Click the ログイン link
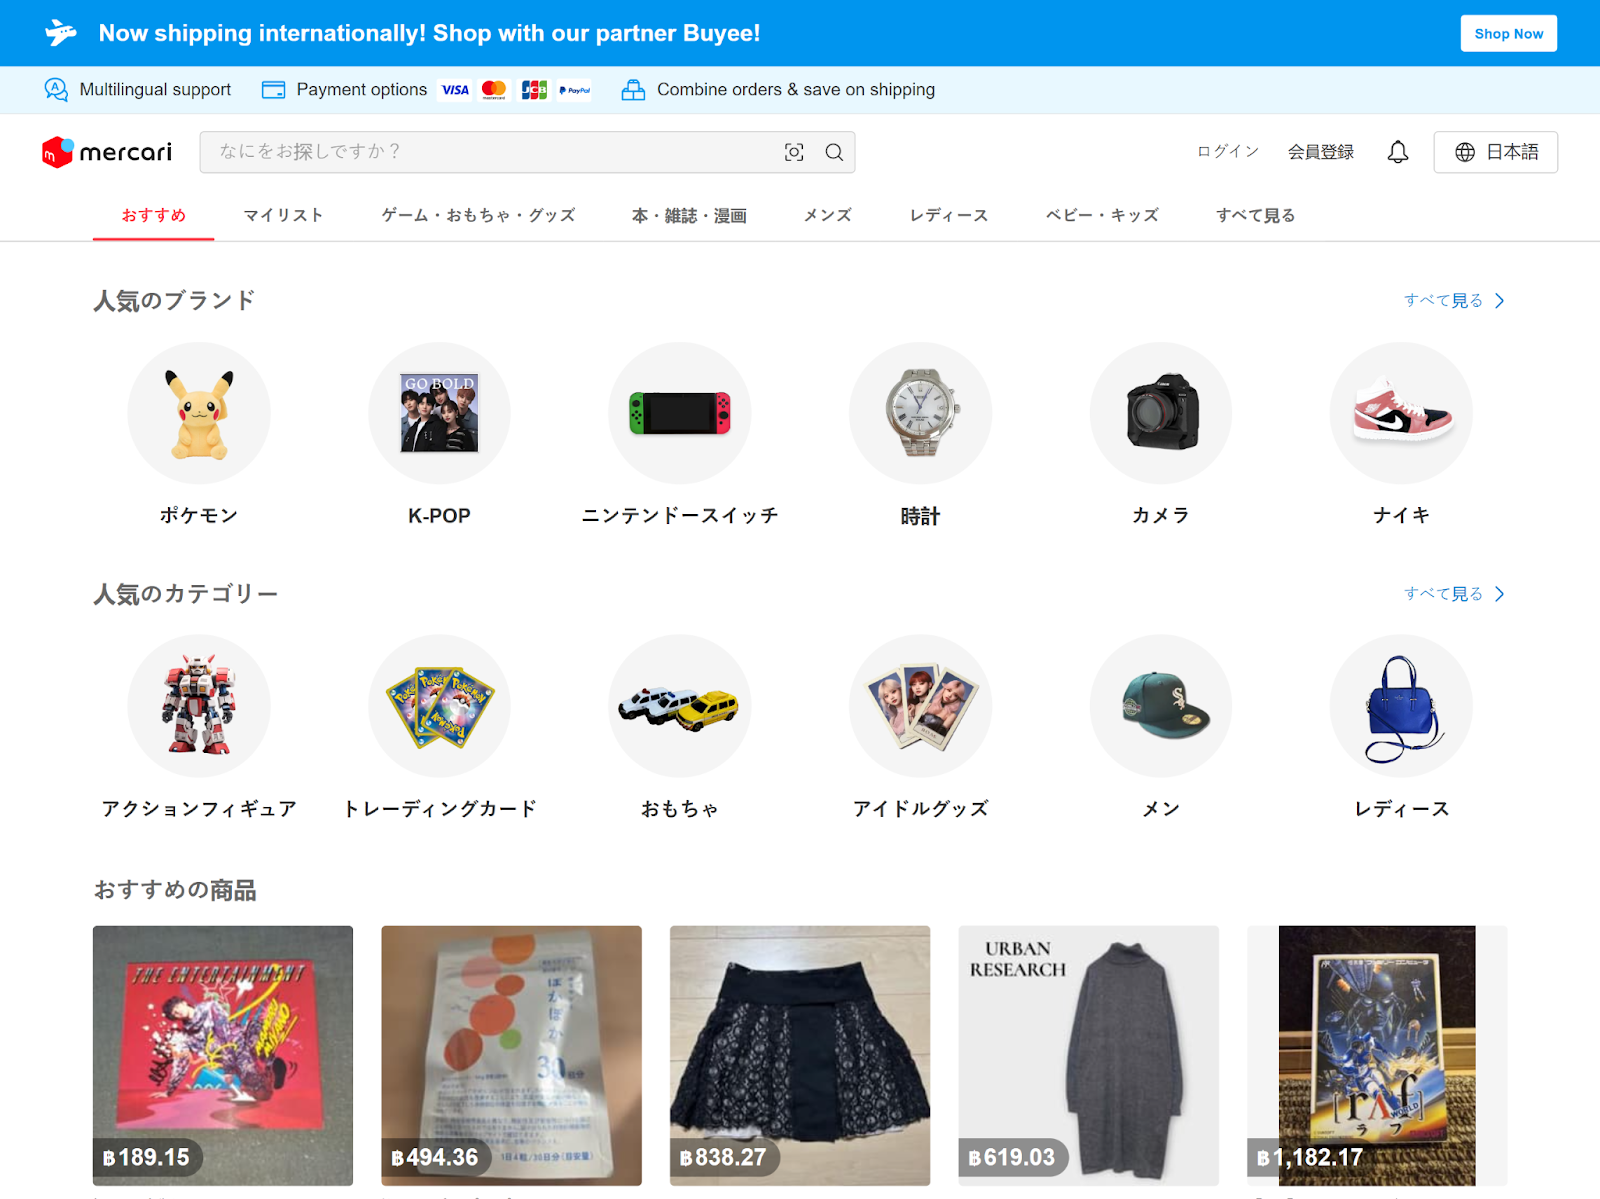This screenshot has height=1199, width=1600. pos(1228,152)
